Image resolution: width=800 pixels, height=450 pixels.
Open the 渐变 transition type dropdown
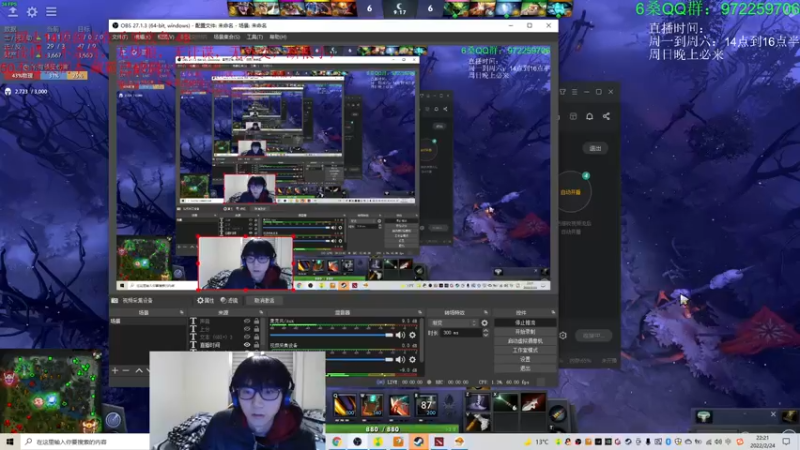454,323
